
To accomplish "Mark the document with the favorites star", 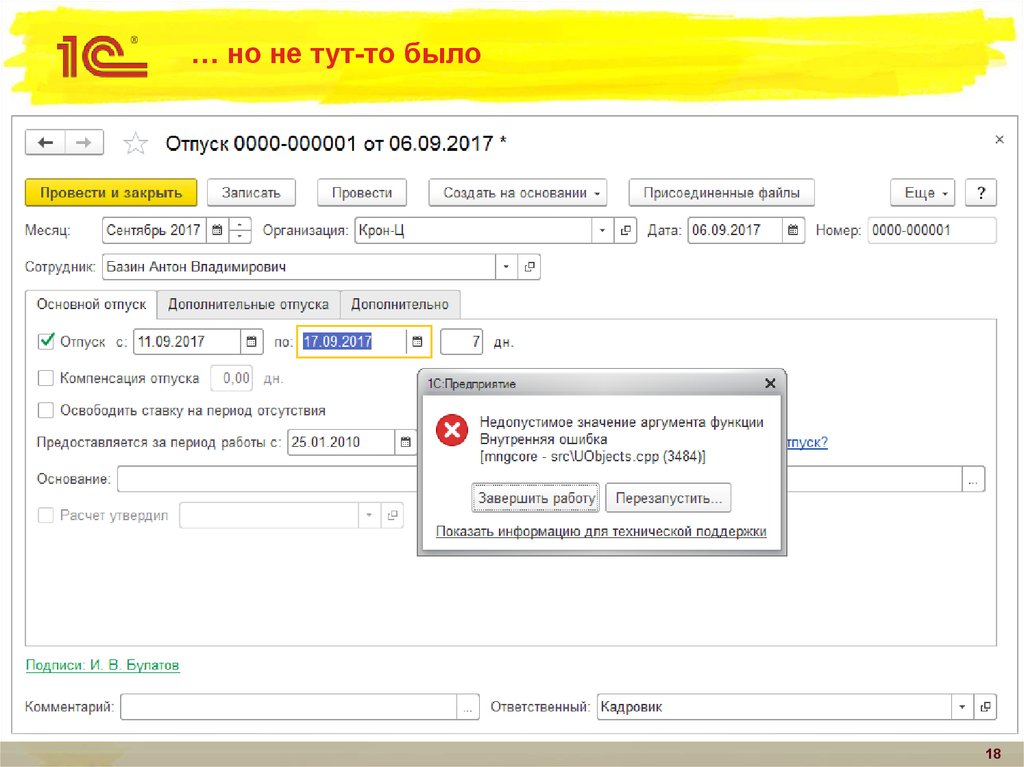I will (x=135, y=142).
